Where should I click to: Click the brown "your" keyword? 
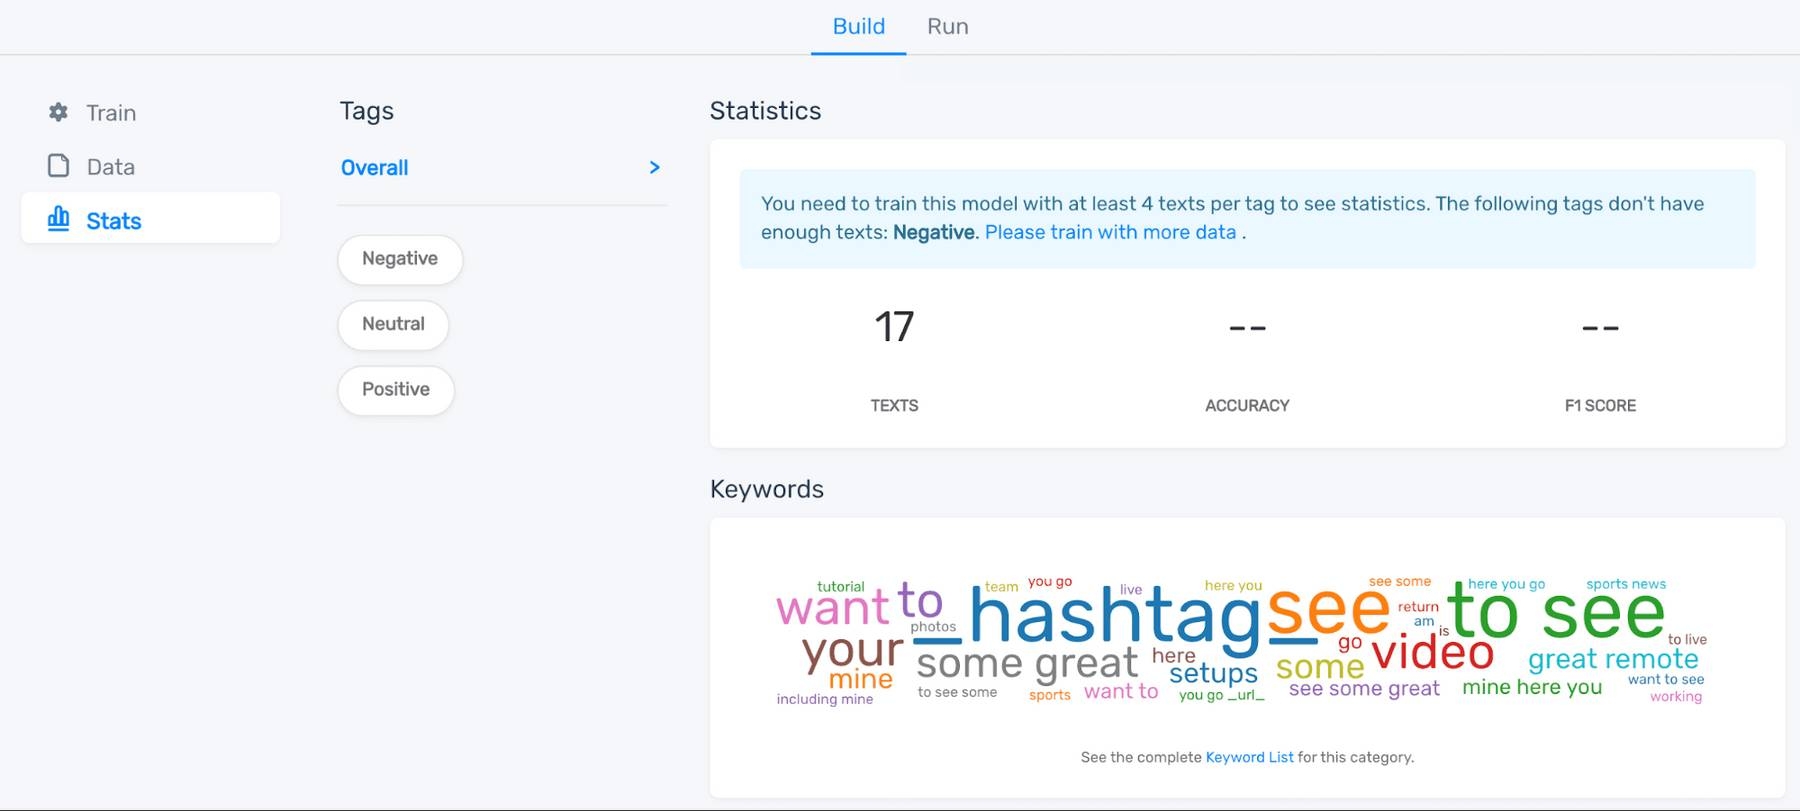point(852,652)
